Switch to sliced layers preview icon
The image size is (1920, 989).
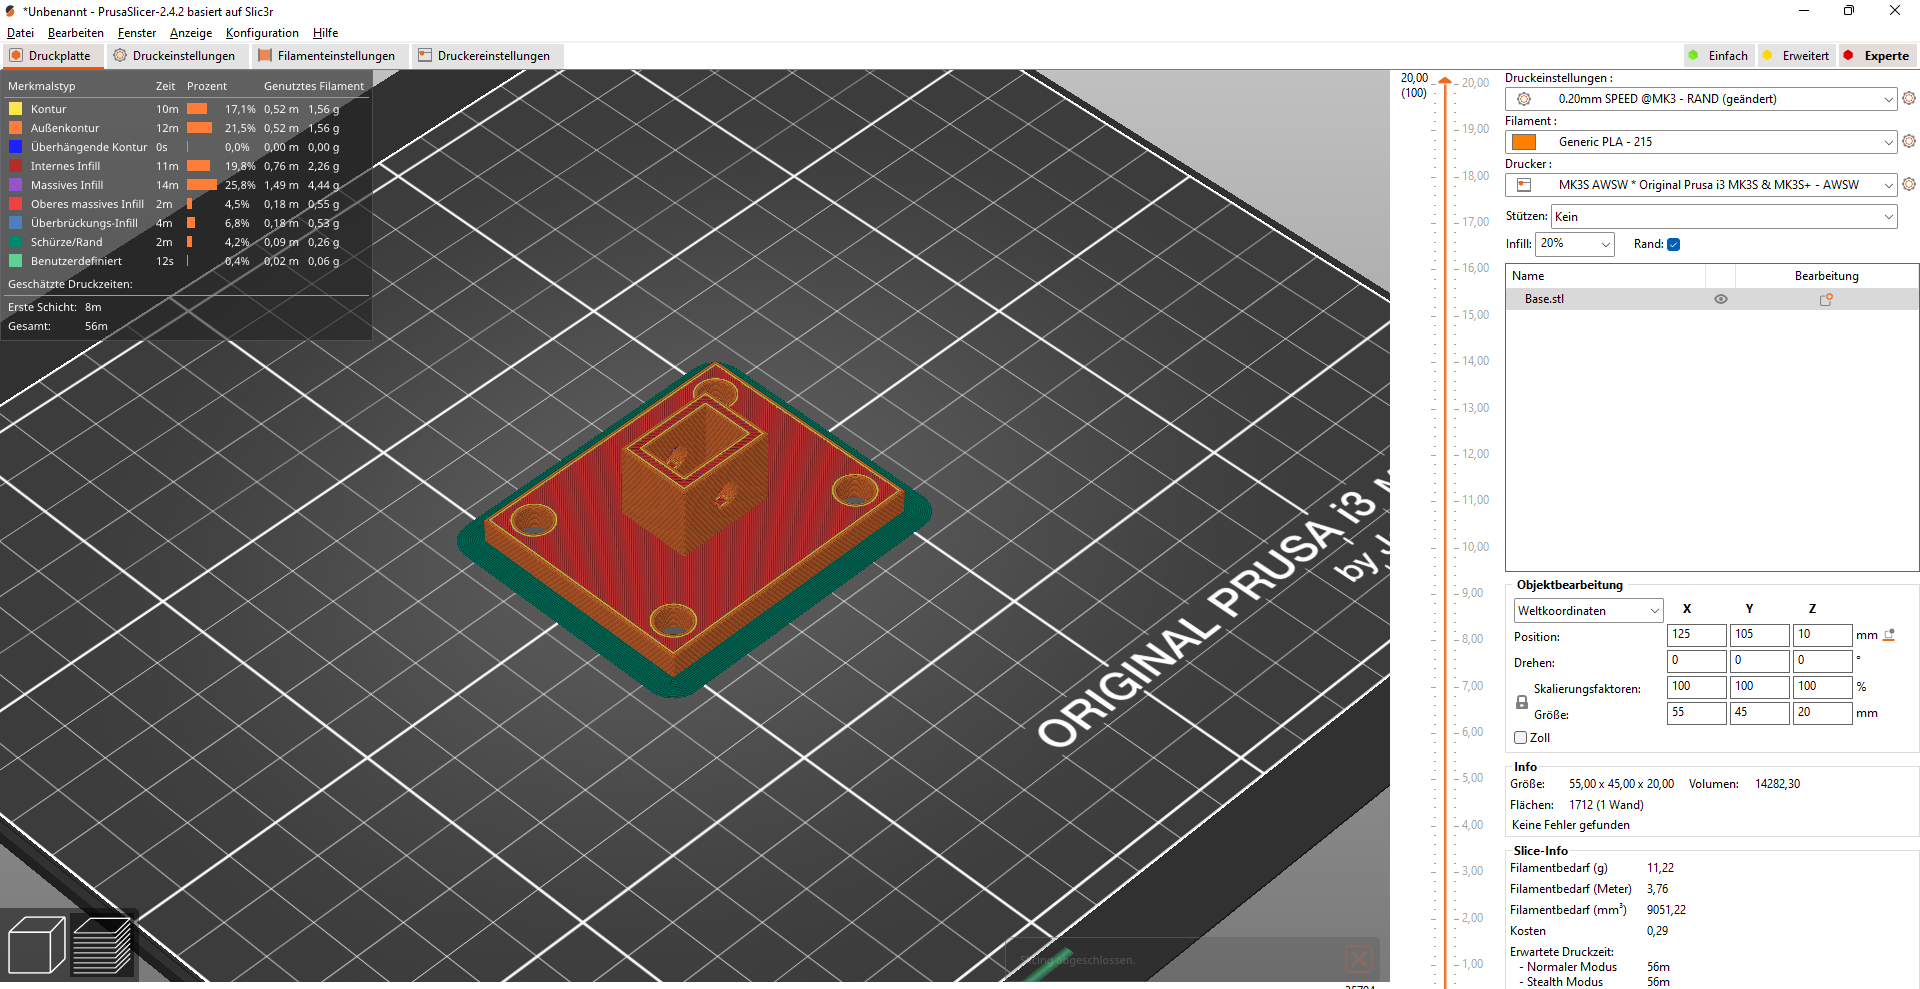(x=102, y=945)
